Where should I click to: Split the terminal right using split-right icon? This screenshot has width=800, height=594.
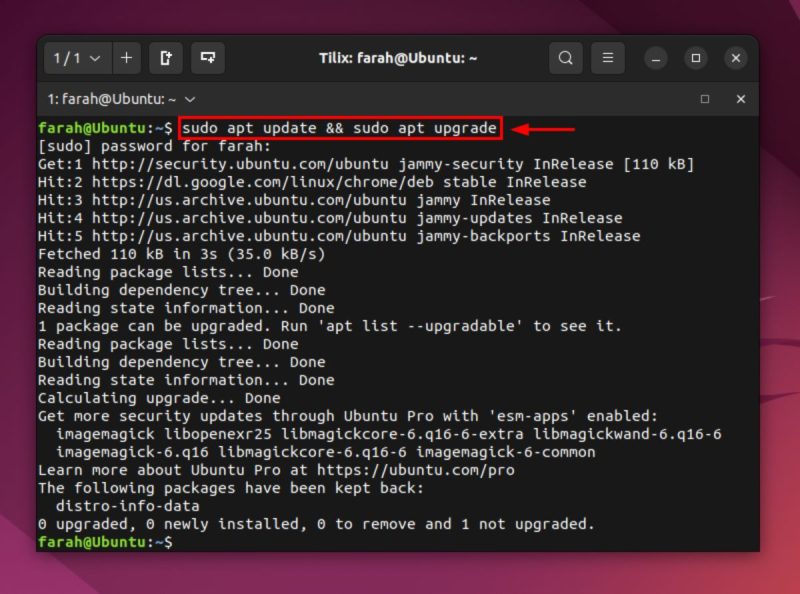coord(164,58)
